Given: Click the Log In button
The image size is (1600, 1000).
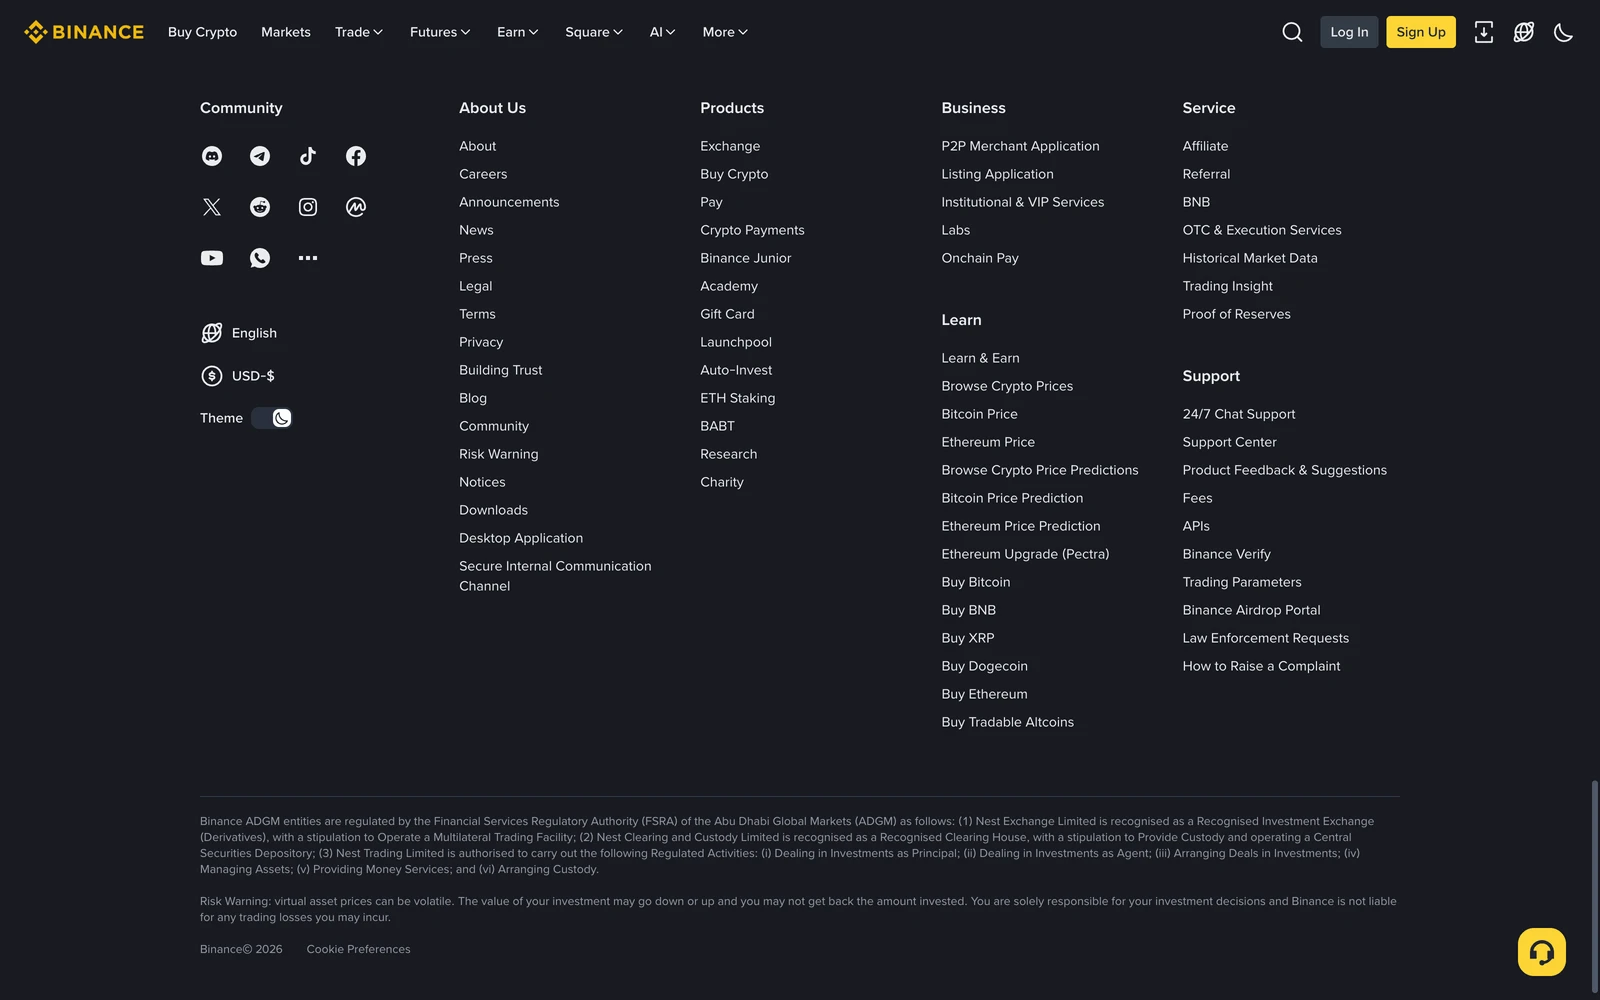Looking at the screenshot, I should (1349, 32).
